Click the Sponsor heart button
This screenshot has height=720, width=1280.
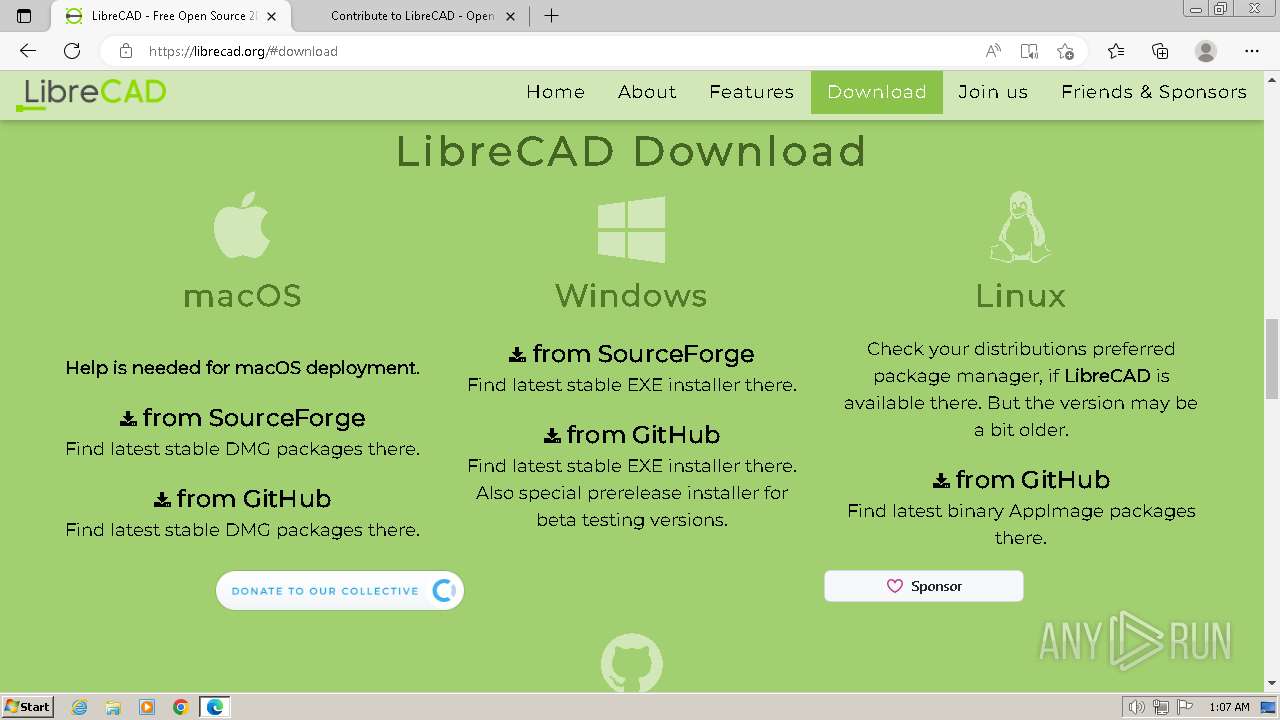click(x=924, y=586)
